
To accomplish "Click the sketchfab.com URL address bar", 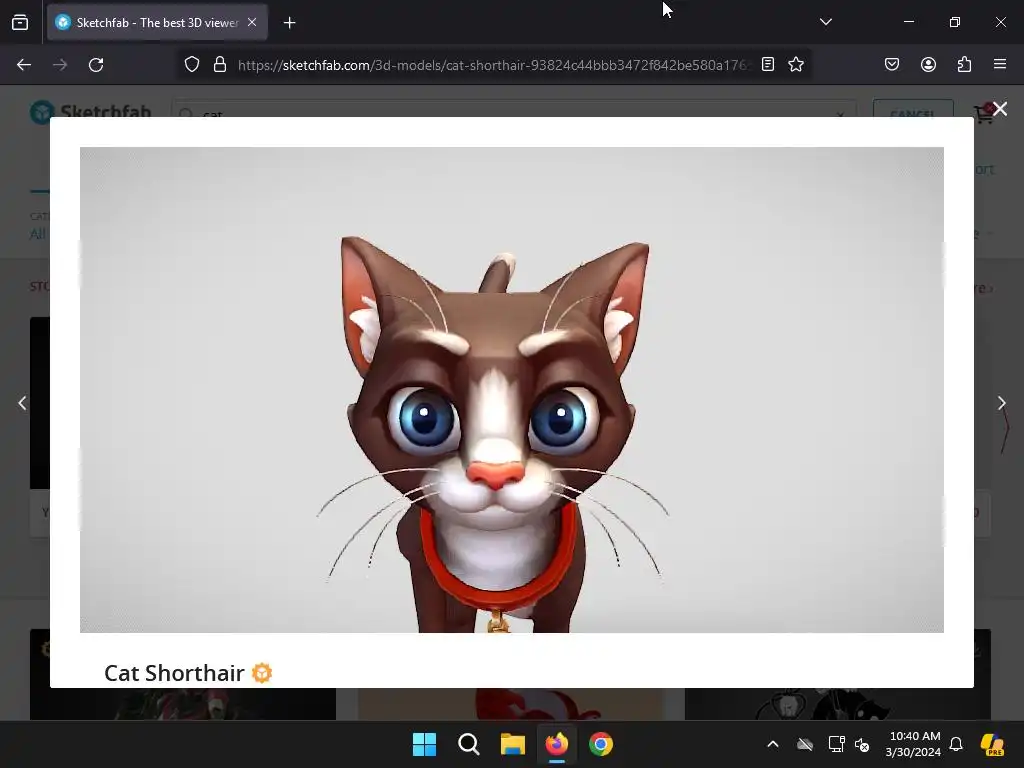I will (494, 65).
